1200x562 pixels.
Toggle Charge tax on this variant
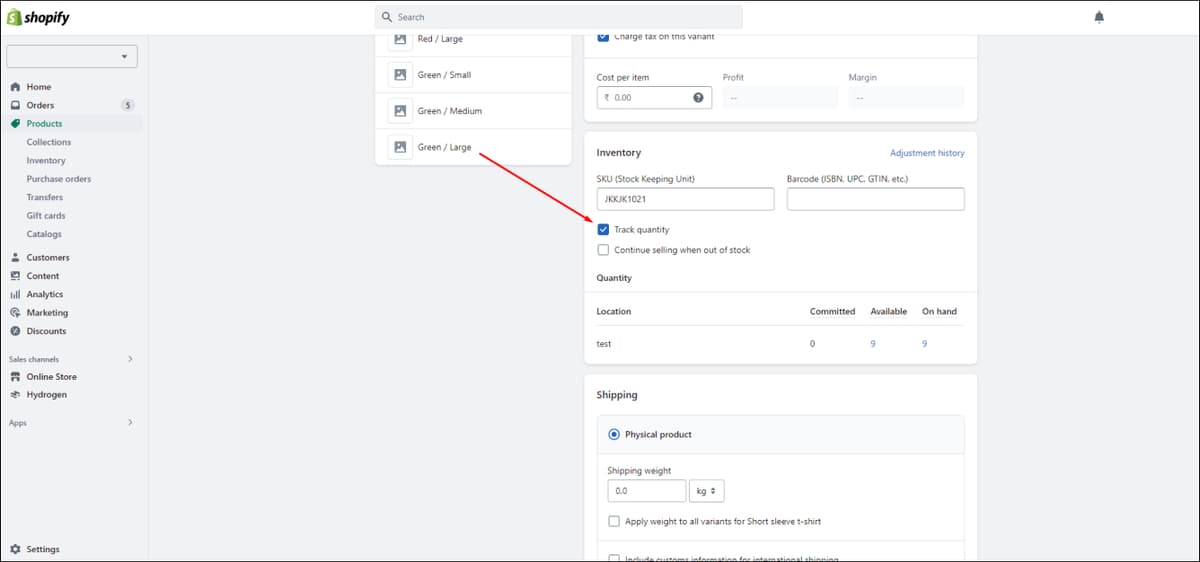pyautogui.click(x=603, y=38)
